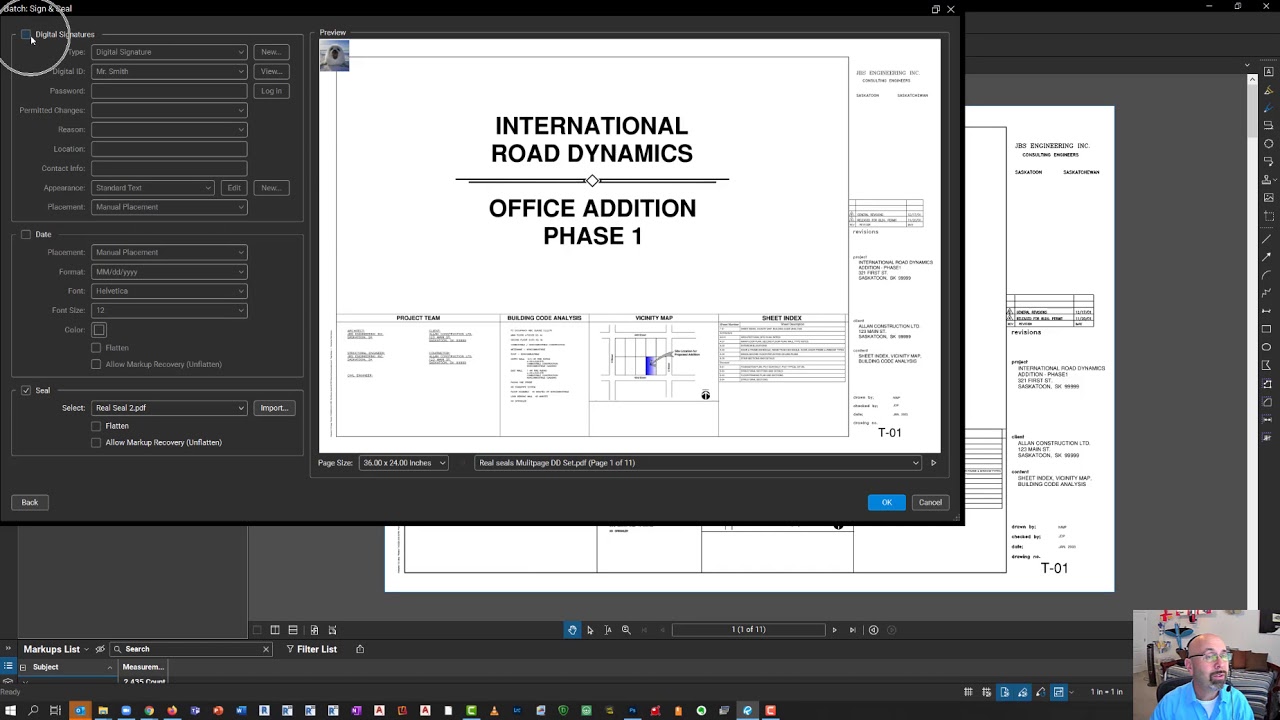Select the Arrow tool in right toolbar

click(1267, 256)
